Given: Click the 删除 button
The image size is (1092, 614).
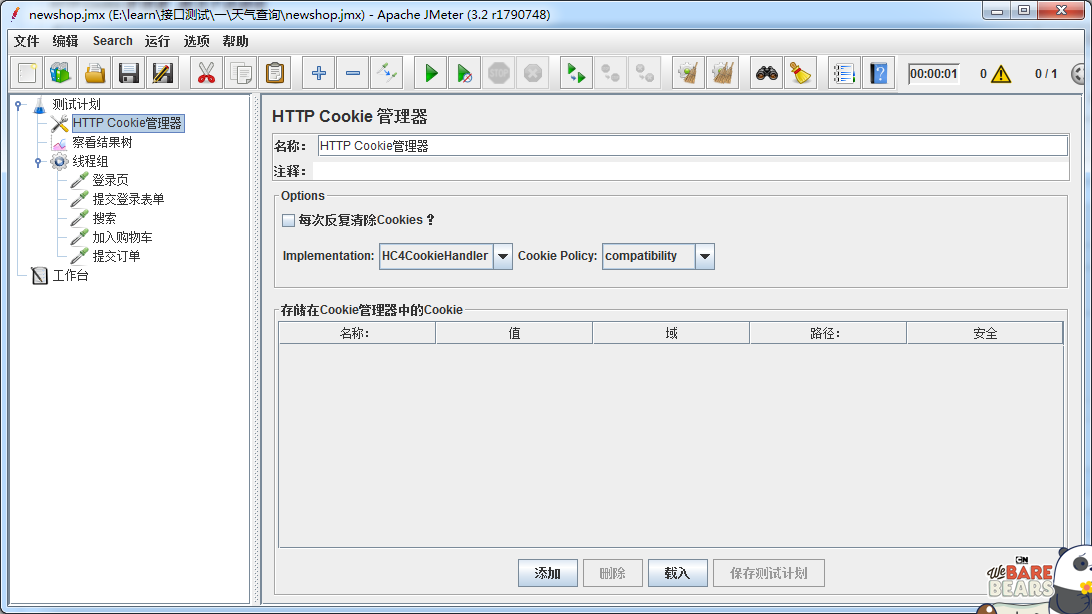Looking at the screenshot, I should pos(612,573).
